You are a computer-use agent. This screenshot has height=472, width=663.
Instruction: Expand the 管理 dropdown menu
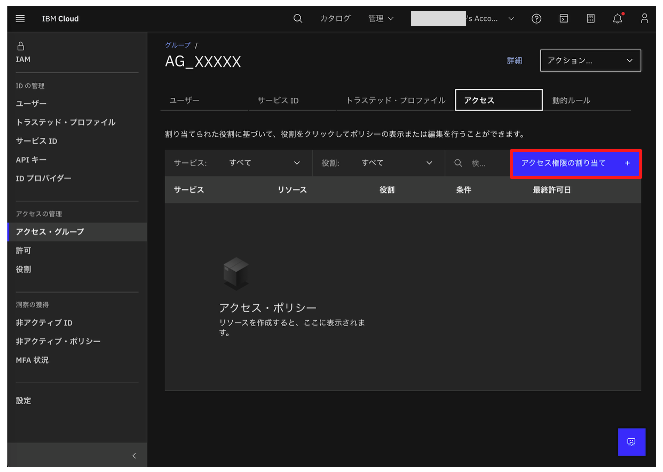[381, 19]
